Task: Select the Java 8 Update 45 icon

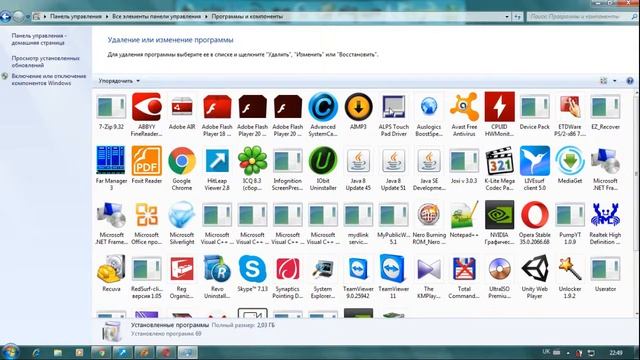Action: pyautogui.click(x=358, y=160)
